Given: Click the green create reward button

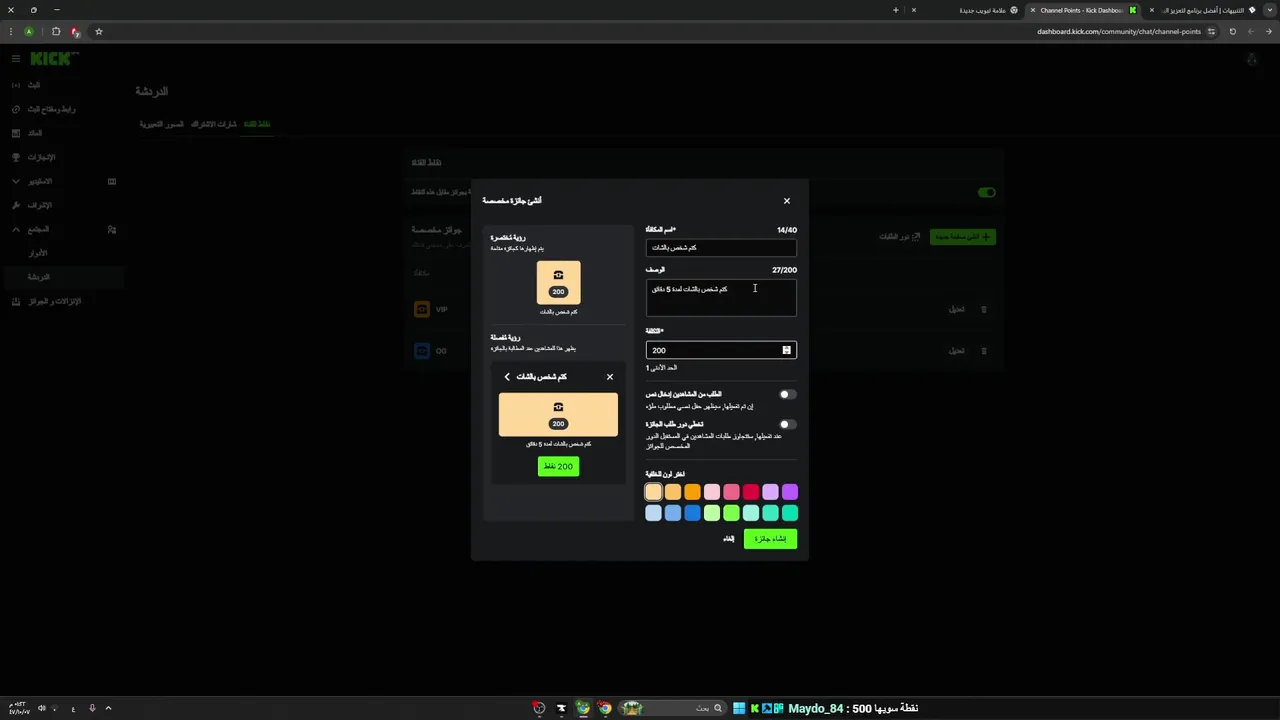Looking at the screenshot, I should [770, 539].
